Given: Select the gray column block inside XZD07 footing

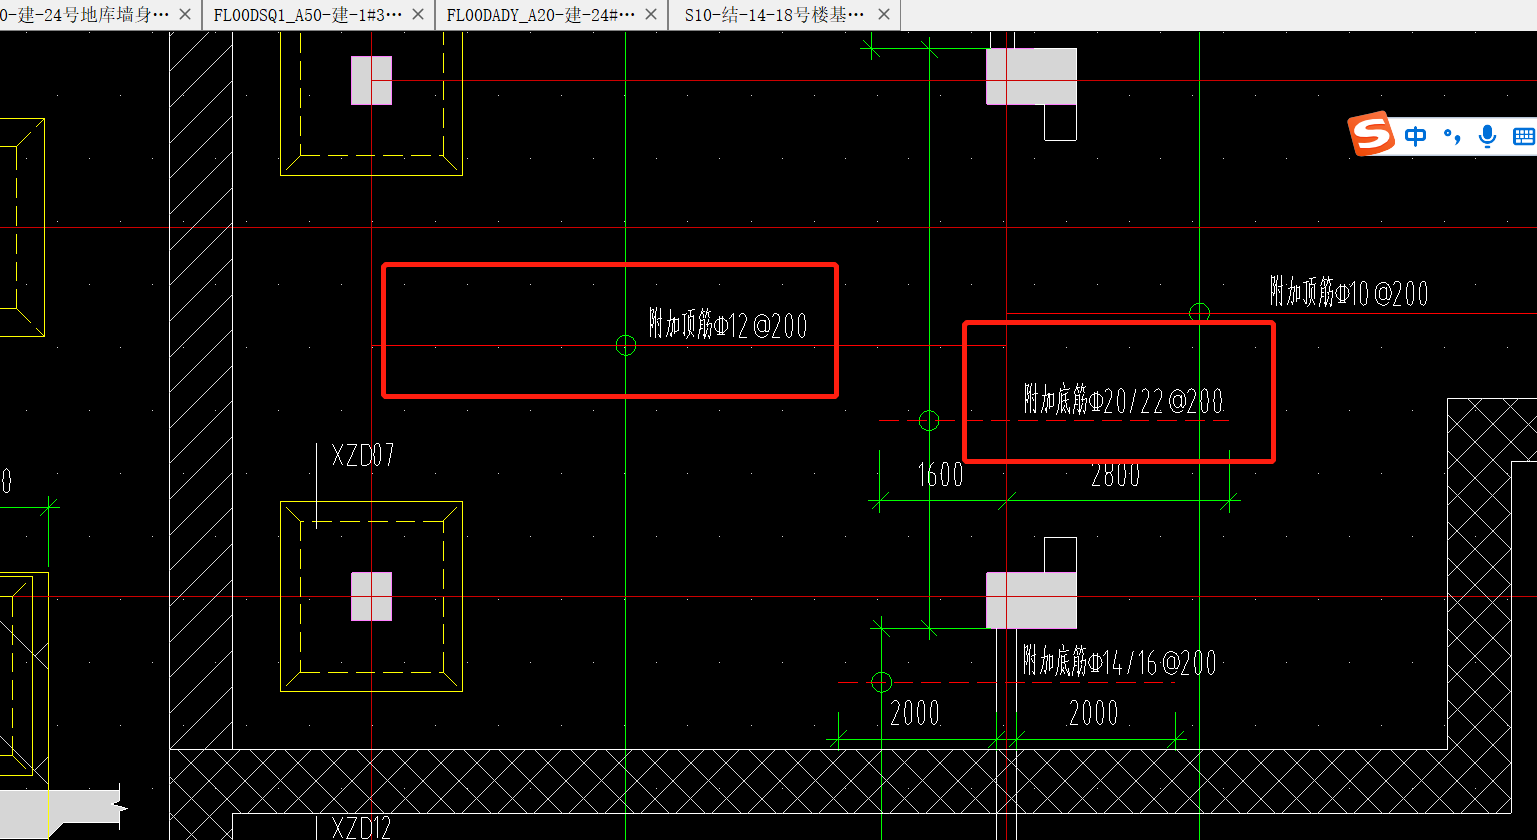Looking at the screenshot, I should (x=371, y=596).
